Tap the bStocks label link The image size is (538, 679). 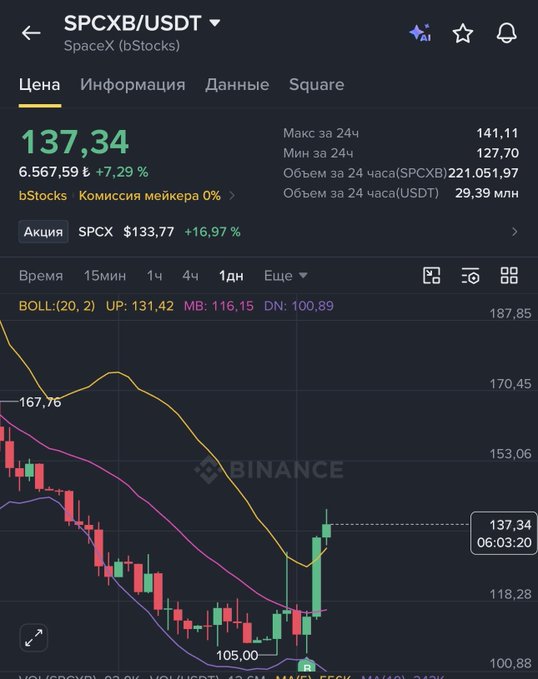[43, 196]
